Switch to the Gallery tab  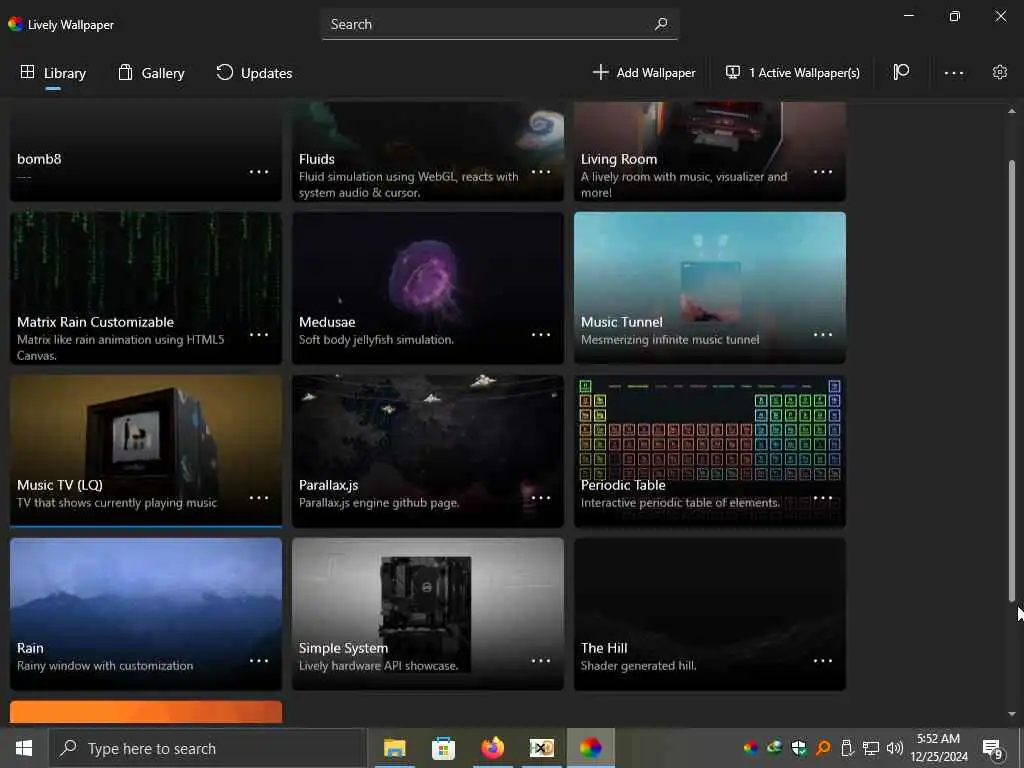(152, 72)
